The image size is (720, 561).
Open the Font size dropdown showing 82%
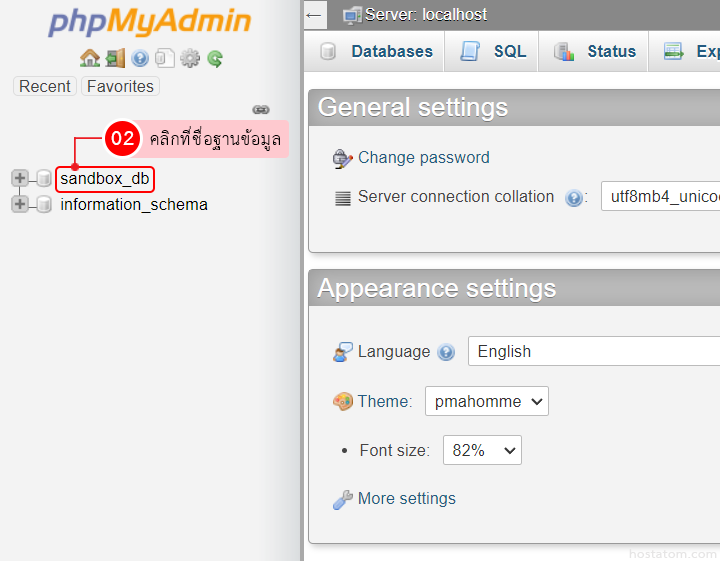(482, 450)
